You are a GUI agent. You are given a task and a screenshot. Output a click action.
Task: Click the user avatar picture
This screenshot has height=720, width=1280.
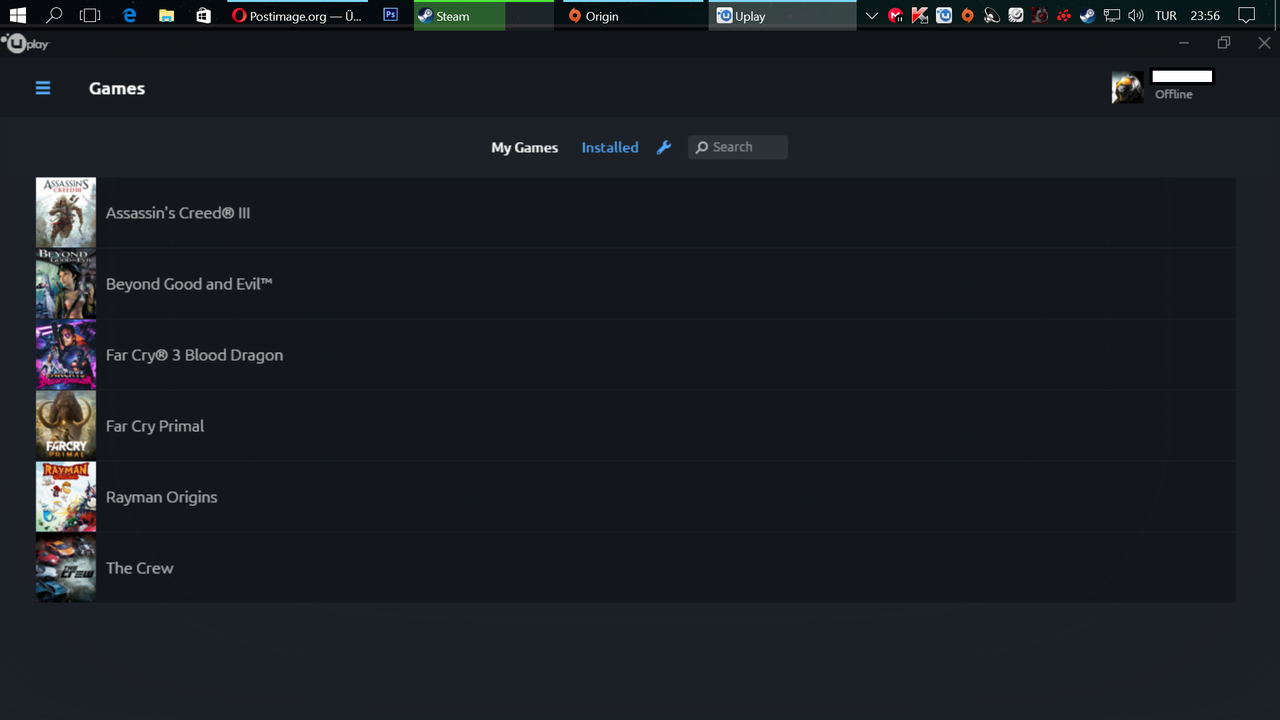click(x=1127, y=87)
